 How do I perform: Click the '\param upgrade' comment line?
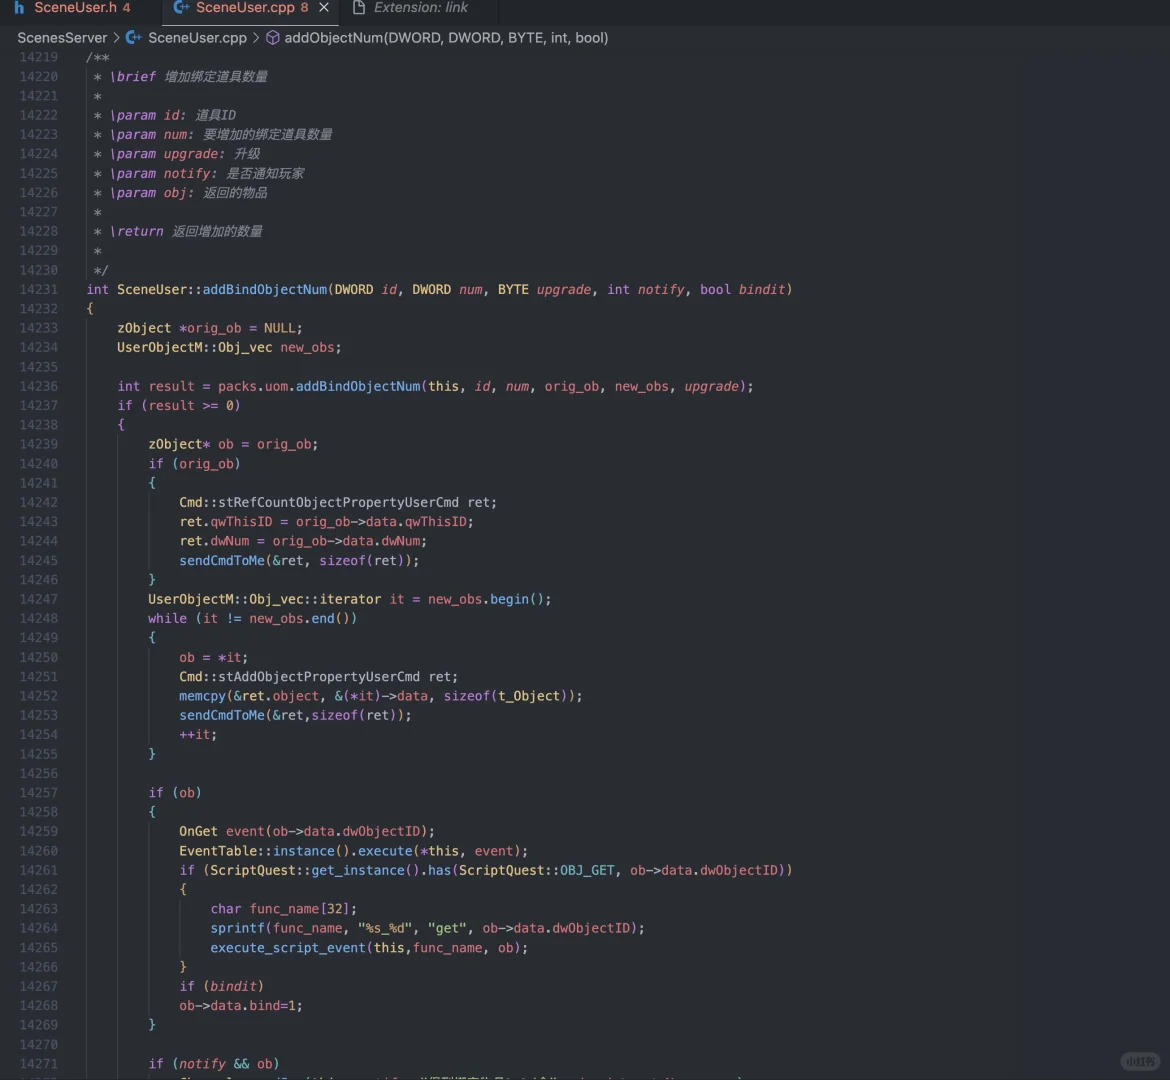pos(177,154)
